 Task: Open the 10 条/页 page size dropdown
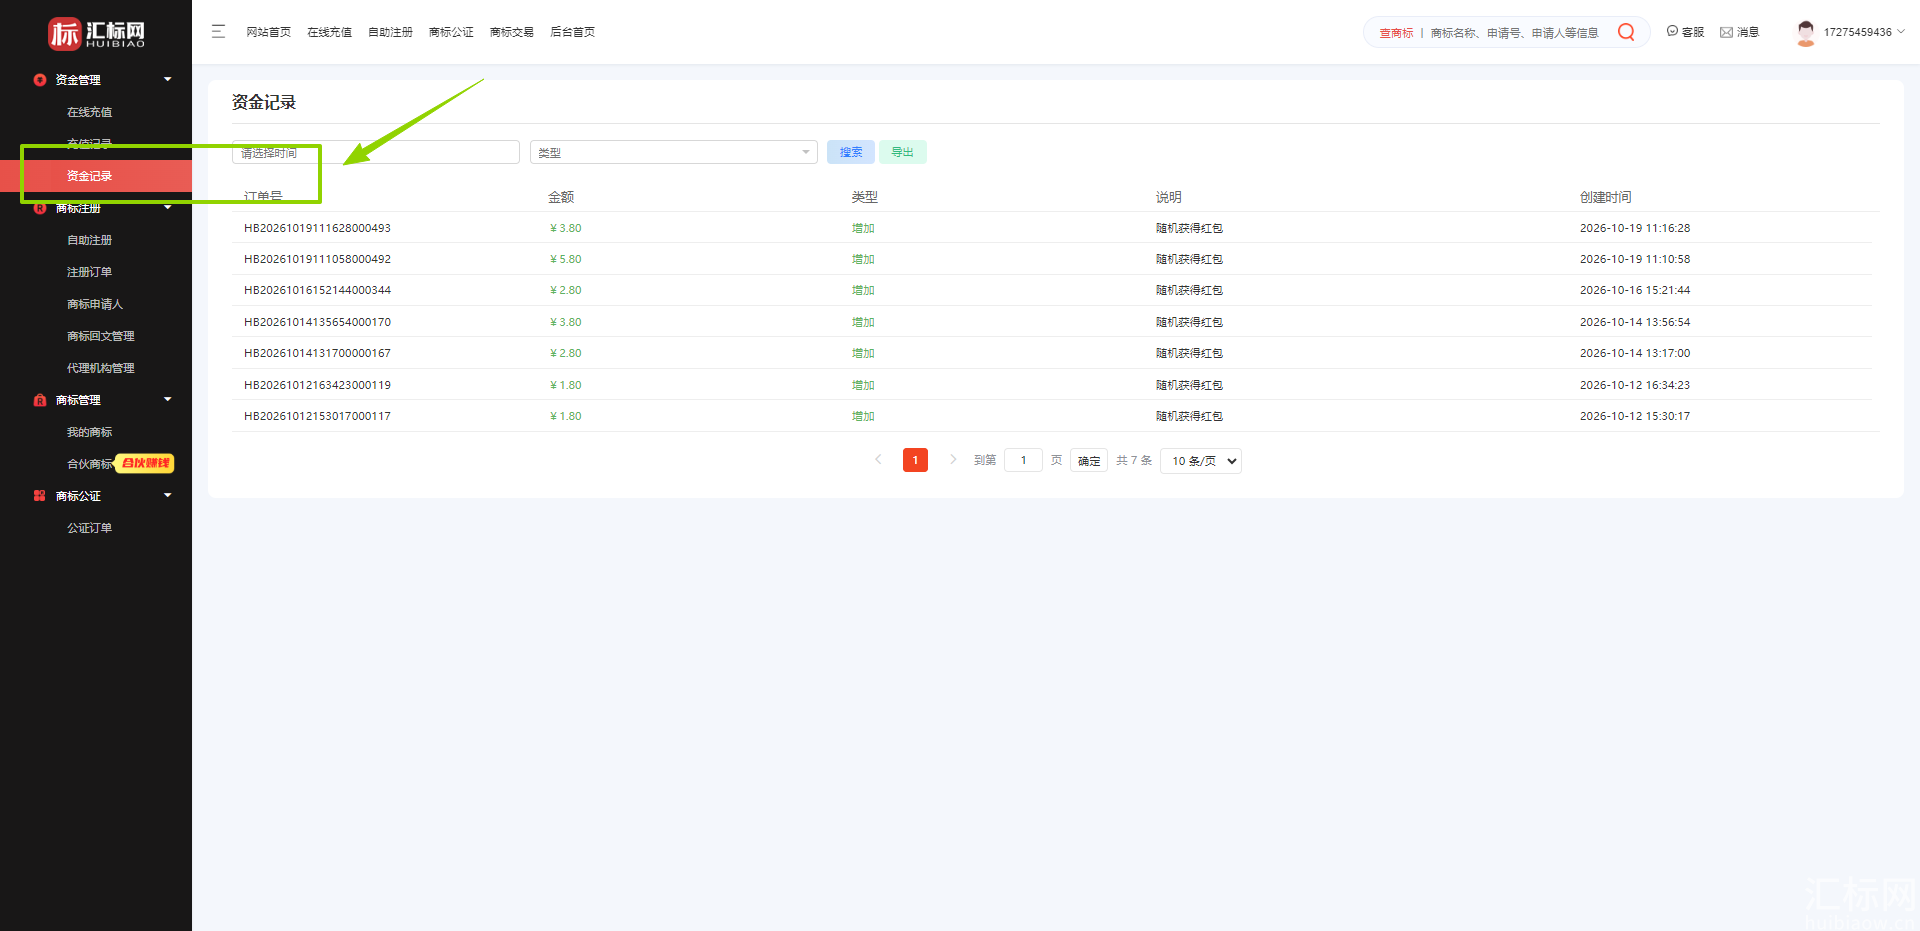point(1201,461)
